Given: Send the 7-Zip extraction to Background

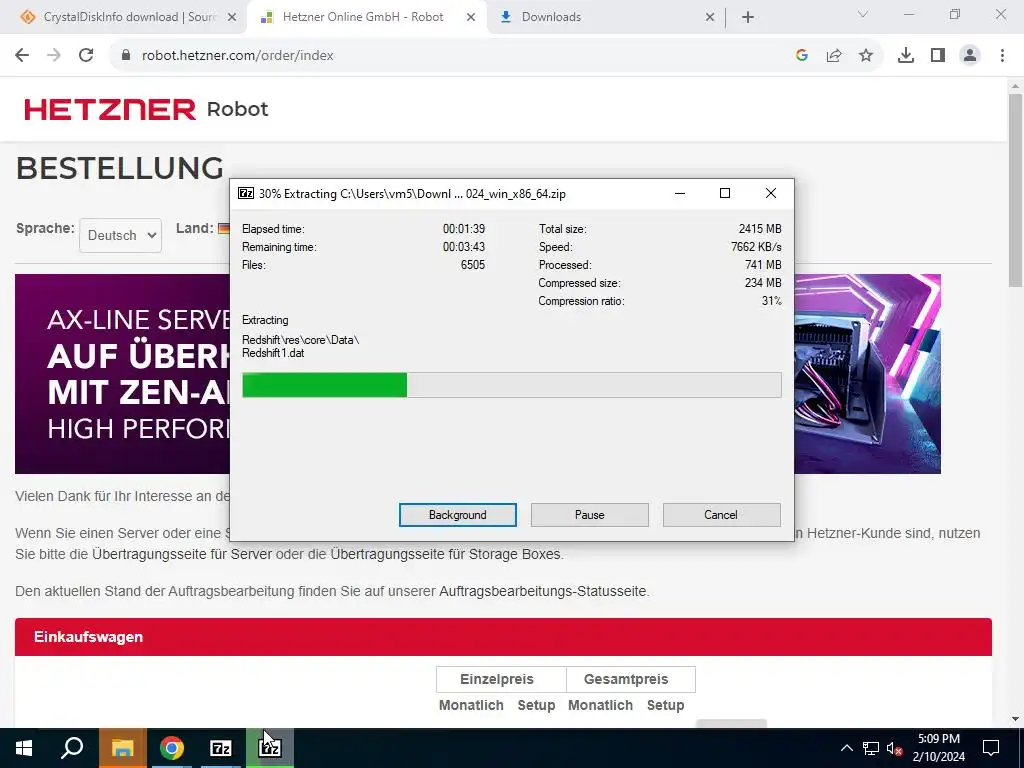Looking at the screenshot, I should point(458,515).
